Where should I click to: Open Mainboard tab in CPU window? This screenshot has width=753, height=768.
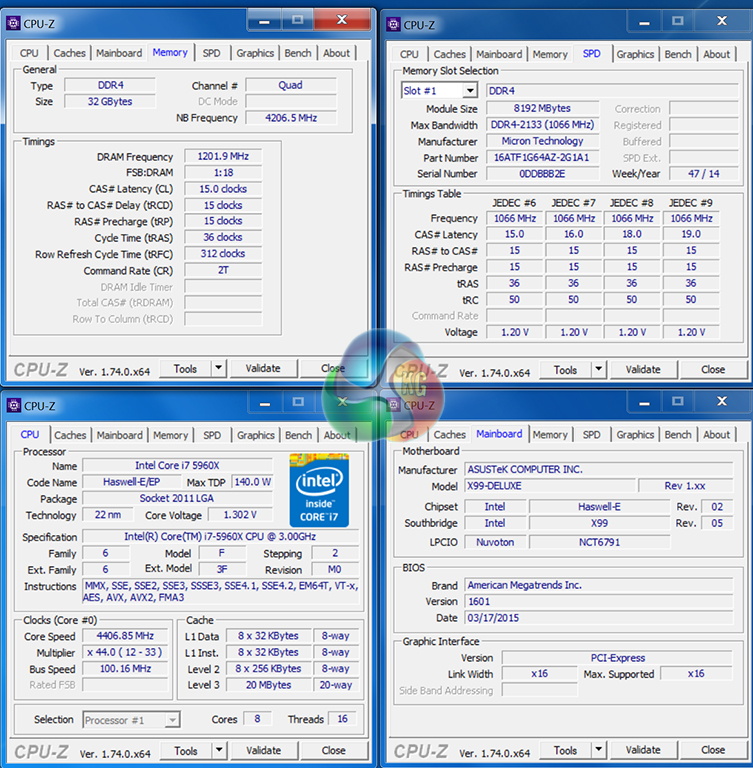[x=120, y=435]
